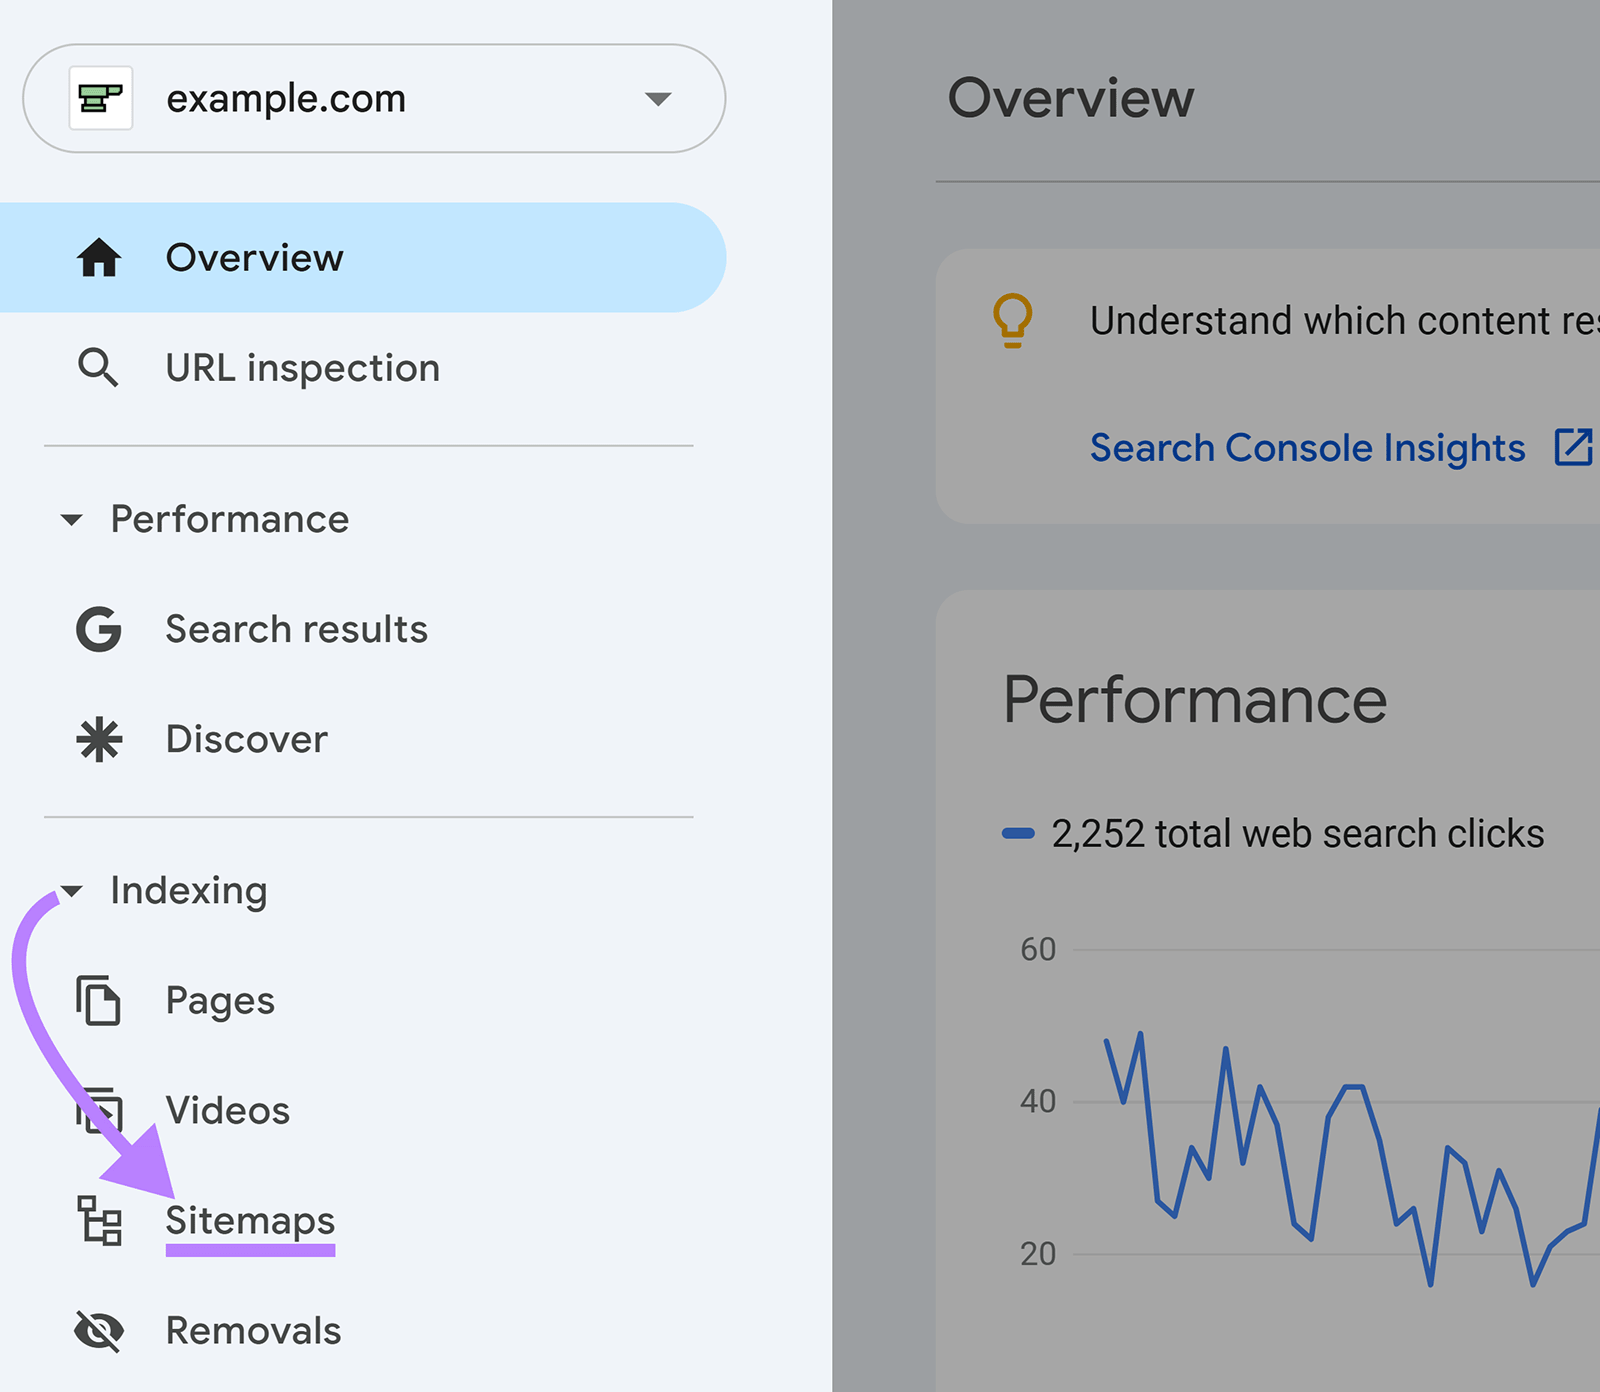
Task: Click the home icon beside Overview
Action: (99, 258)
